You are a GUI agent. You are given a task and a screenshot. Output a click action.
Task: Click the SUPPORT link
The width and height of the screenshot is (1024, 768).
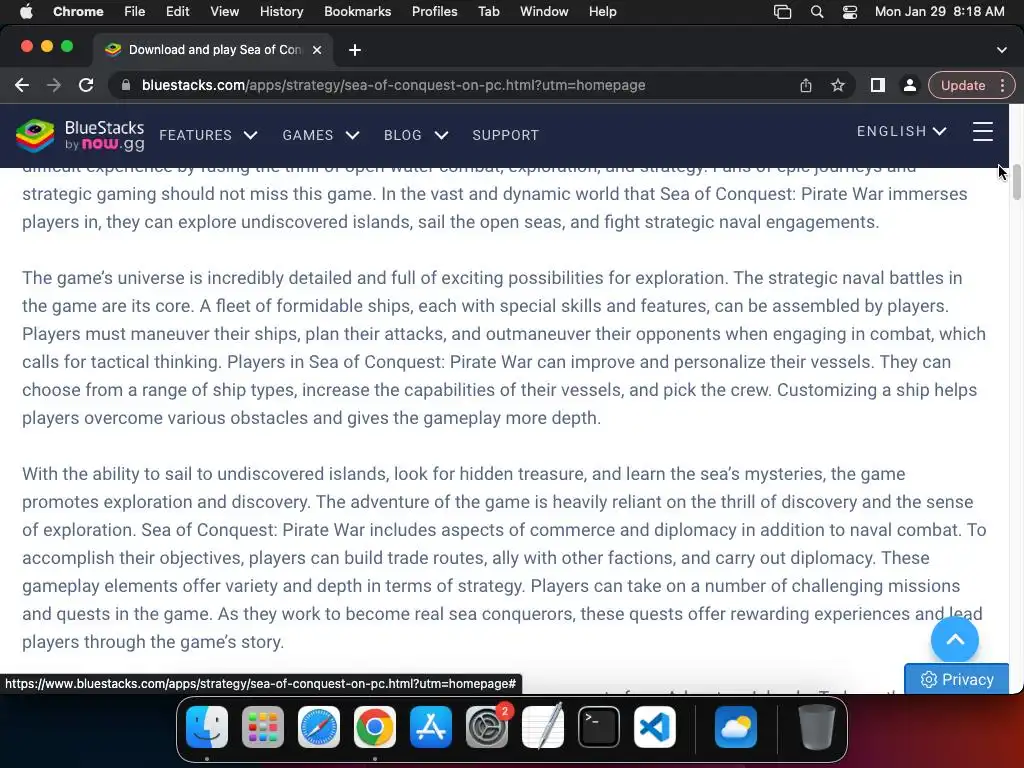[505, 135]
